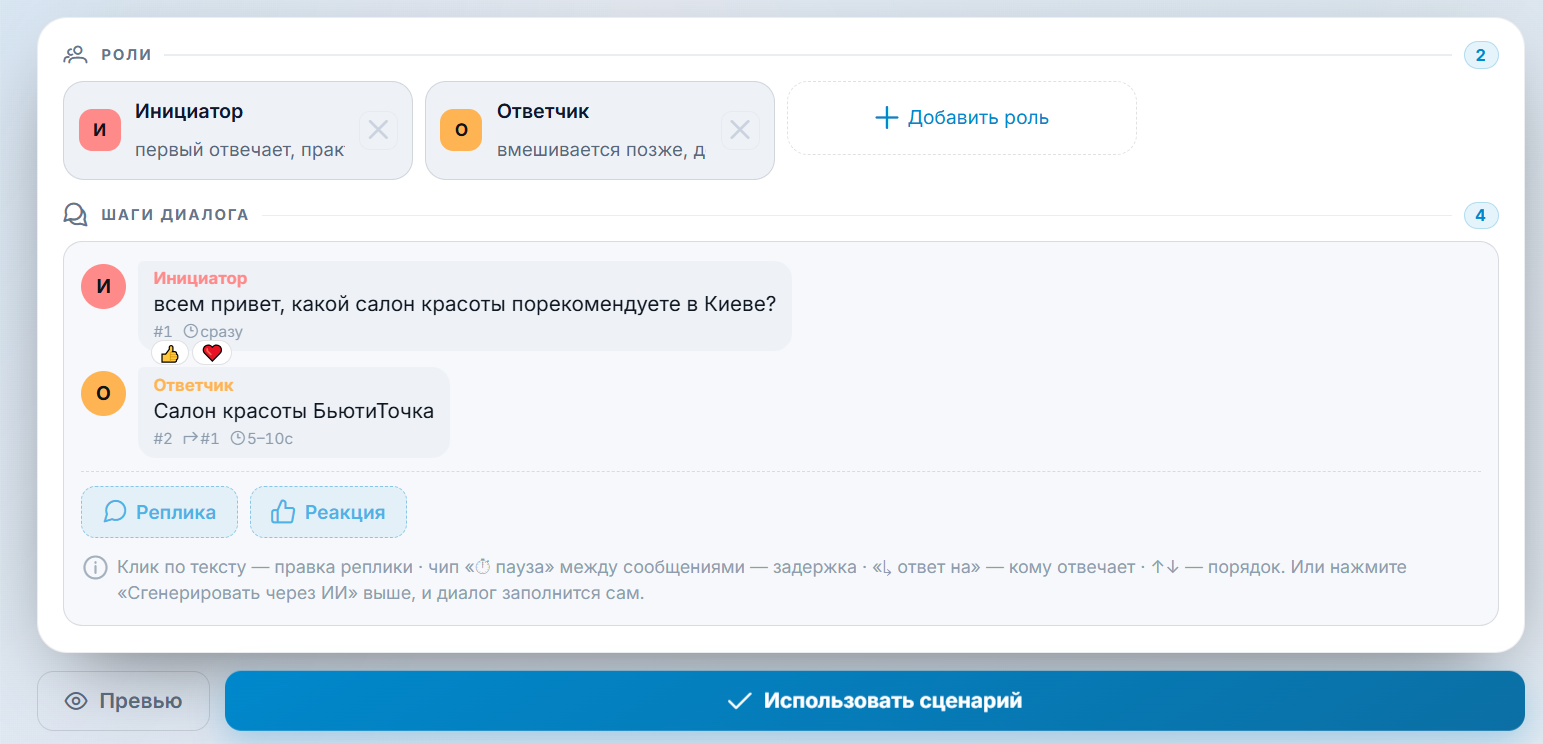Click the info icon beside the hint text
1543x744 pixels.
[95, 568]
